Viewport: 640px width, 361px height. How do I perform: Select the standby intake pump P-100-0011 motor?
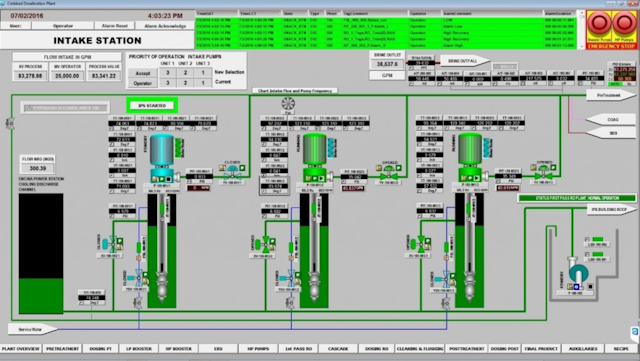point(162,151)
